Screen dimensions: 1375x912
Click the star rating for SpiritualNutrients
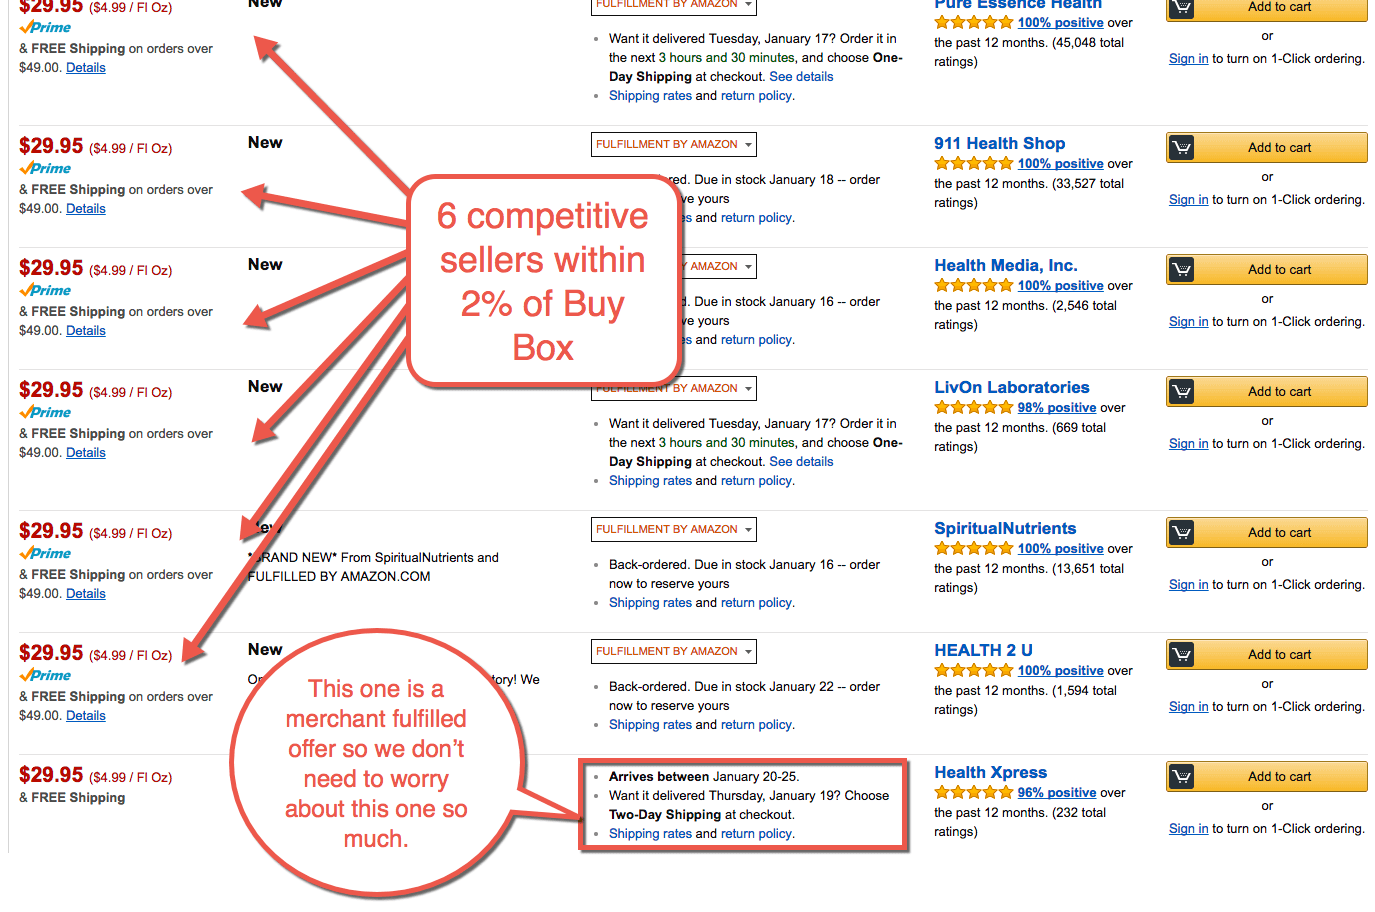click(973, 548)
